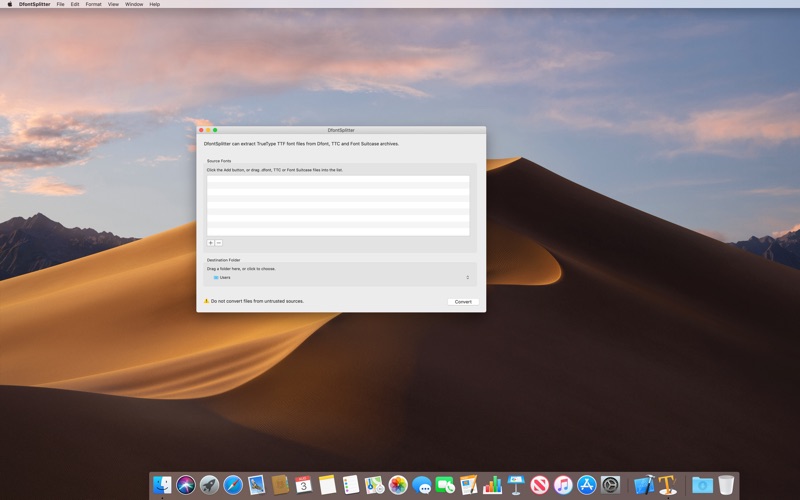Open Calendar icon in the Dock
The image size is (800, 500).
(304, 485)
